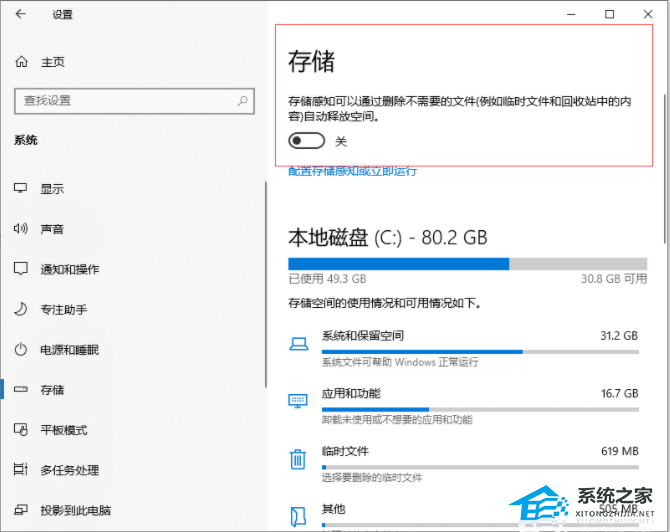This screenshot has height=532, width=670.
Task: Open 应用和功能 storage details
Action: click(x=351, y=394)
